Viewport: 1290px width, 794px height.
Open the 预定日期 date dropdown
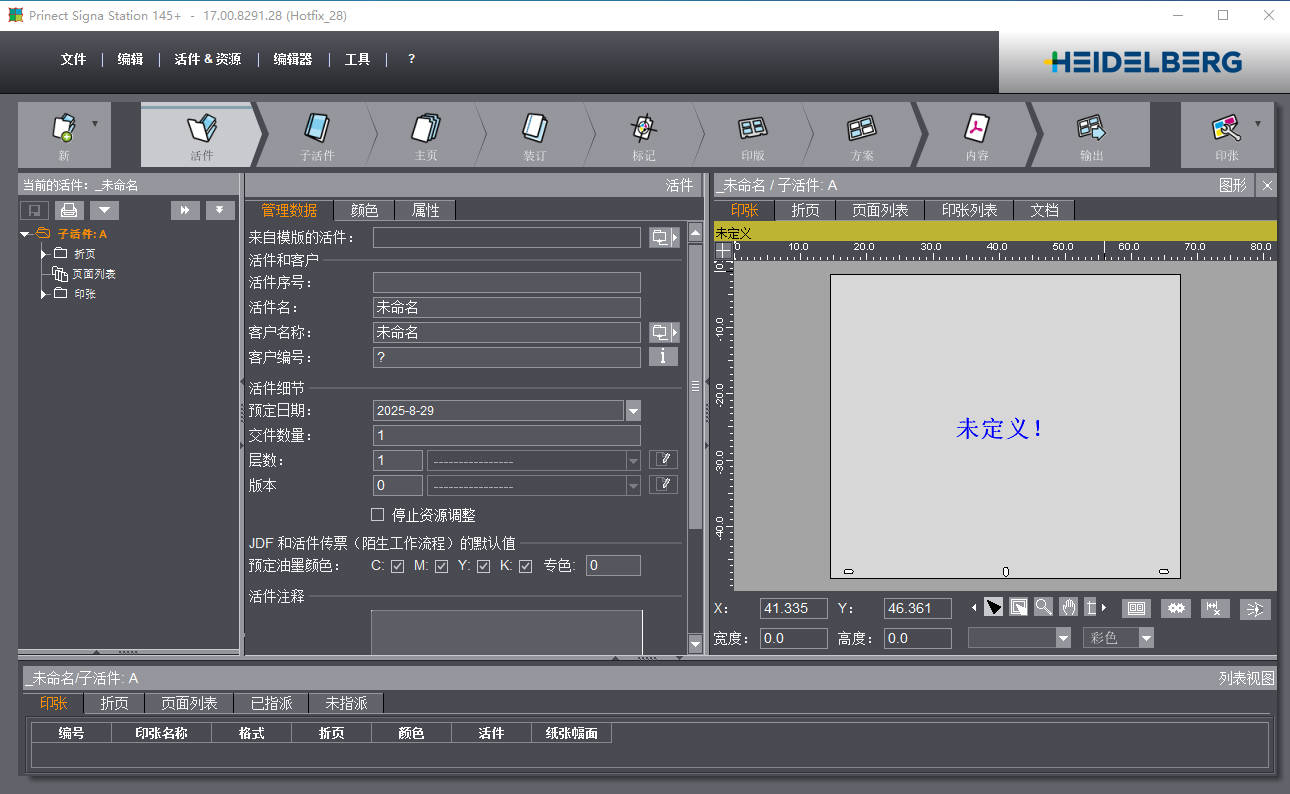[632, 411]
